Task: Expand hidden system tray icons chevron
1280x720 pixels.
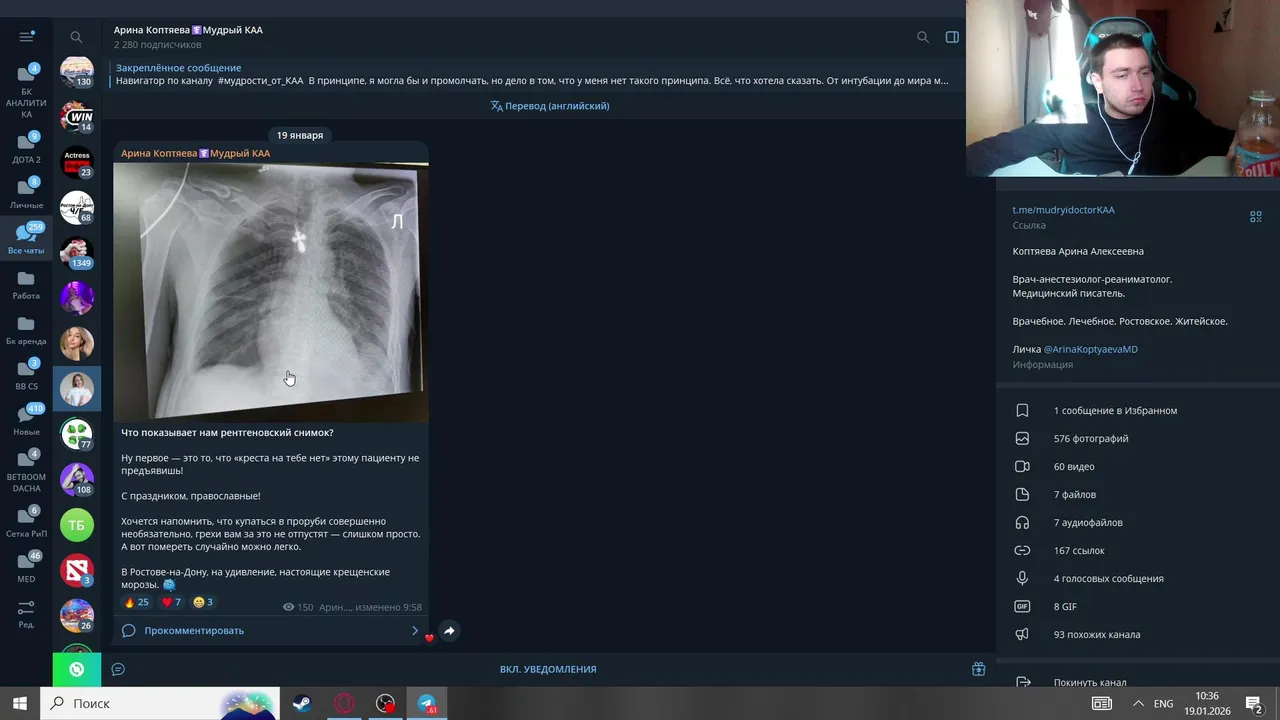Action: [x=1138, y=704]
